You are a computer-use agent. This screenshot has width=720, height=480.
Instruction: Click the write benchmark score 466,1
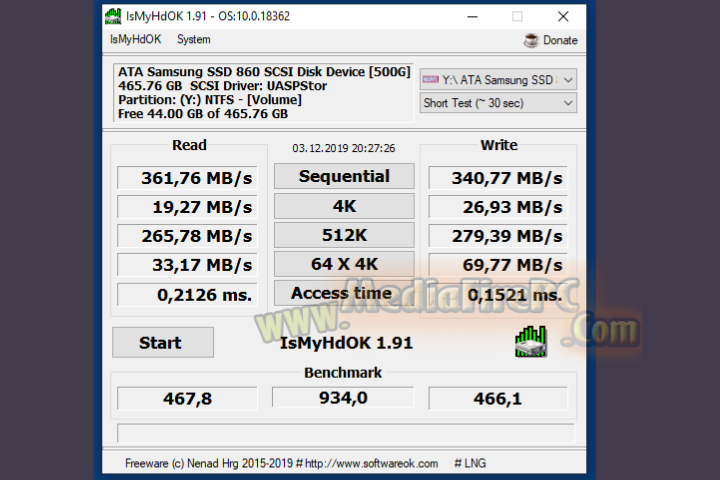point(498,398)
